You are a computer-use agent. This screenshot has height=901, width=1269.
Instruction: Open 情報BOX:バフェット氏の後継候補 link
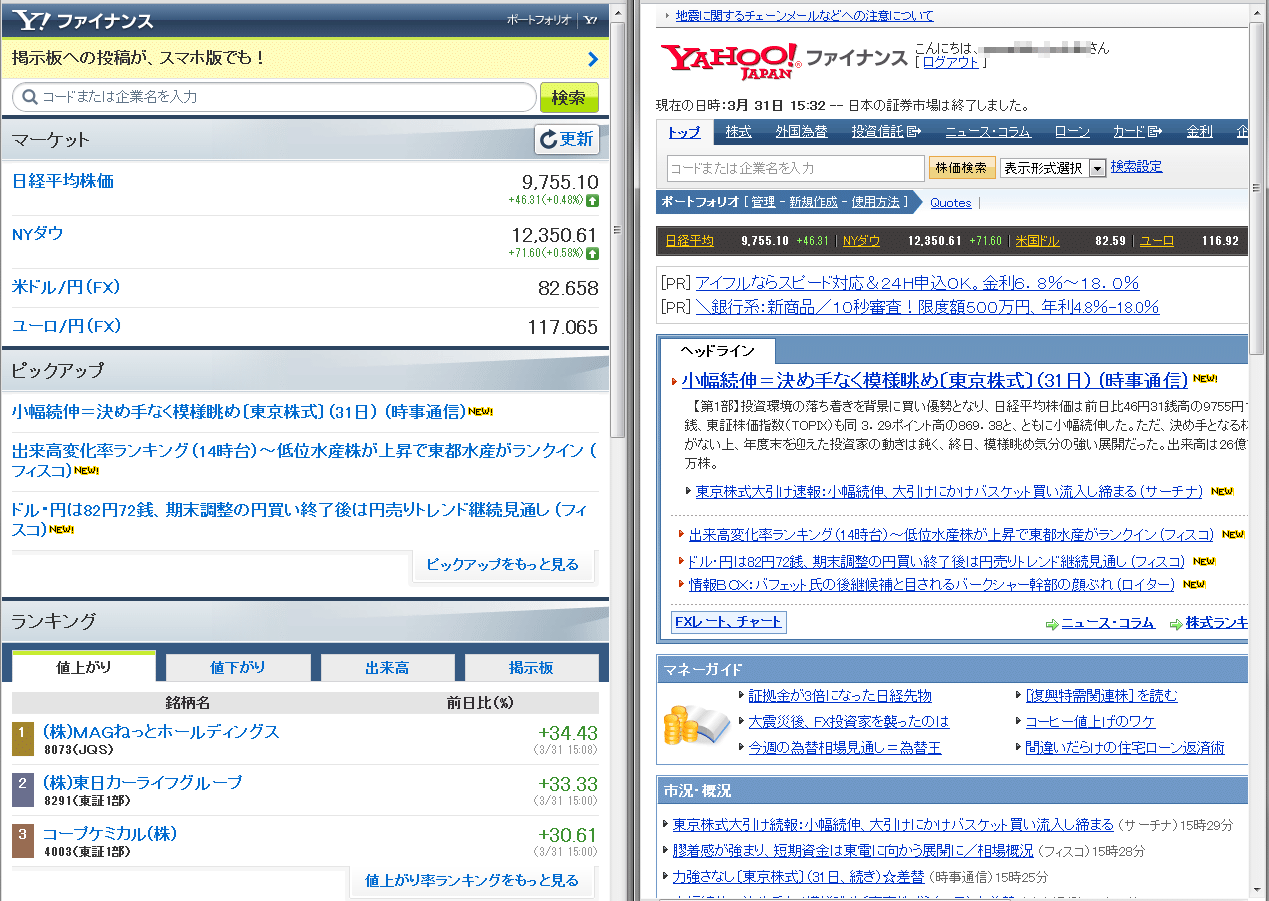pyautogui.click(x=932, y=584)
